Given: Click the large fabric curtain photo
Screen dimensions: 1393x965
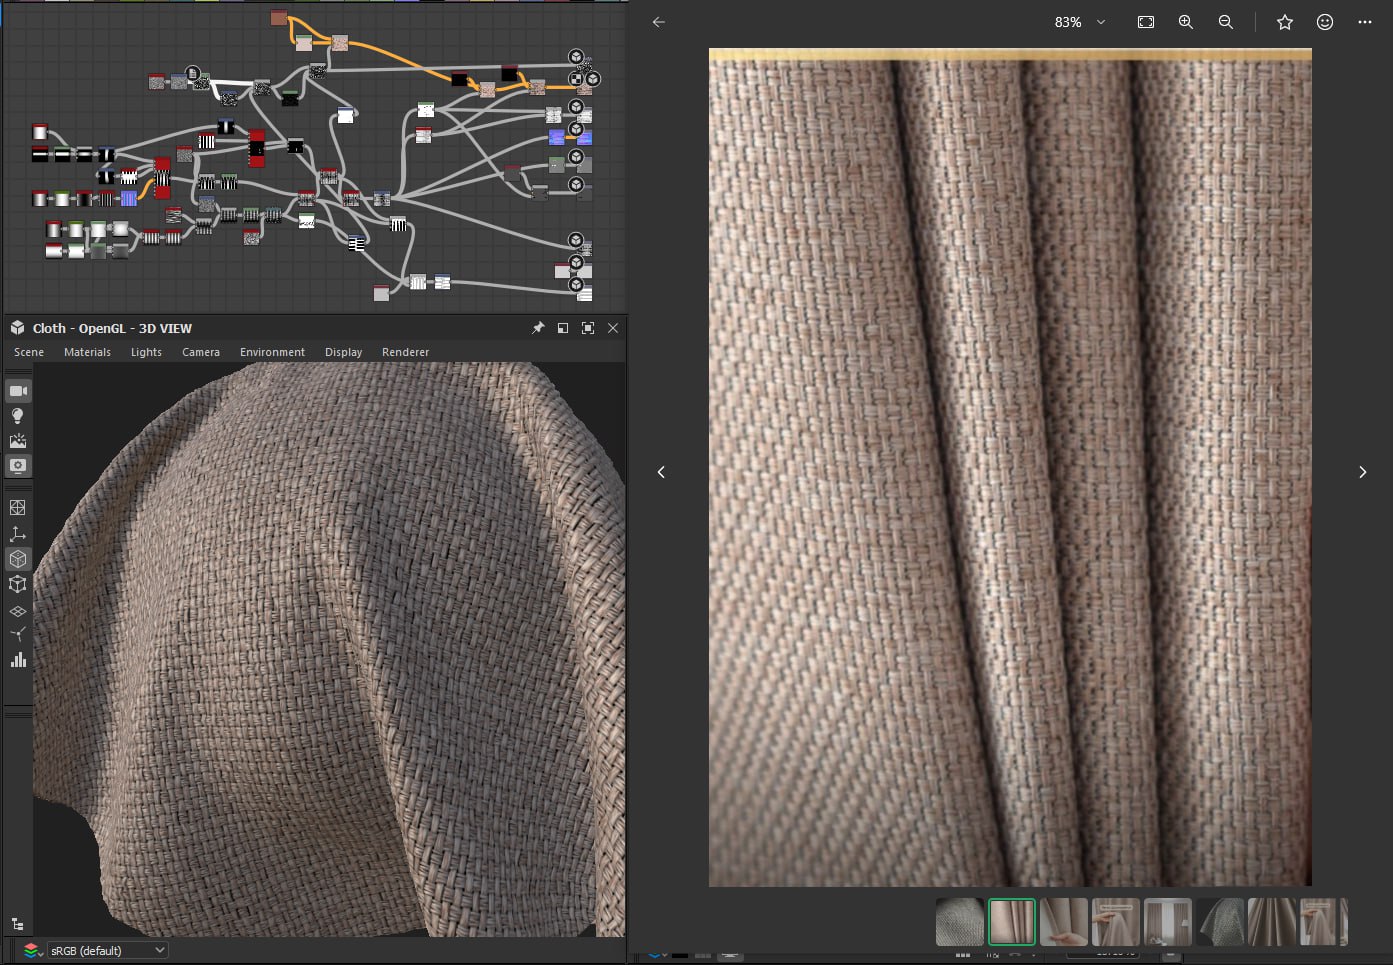Looking at the screenshot, I should pos(1010,468).
